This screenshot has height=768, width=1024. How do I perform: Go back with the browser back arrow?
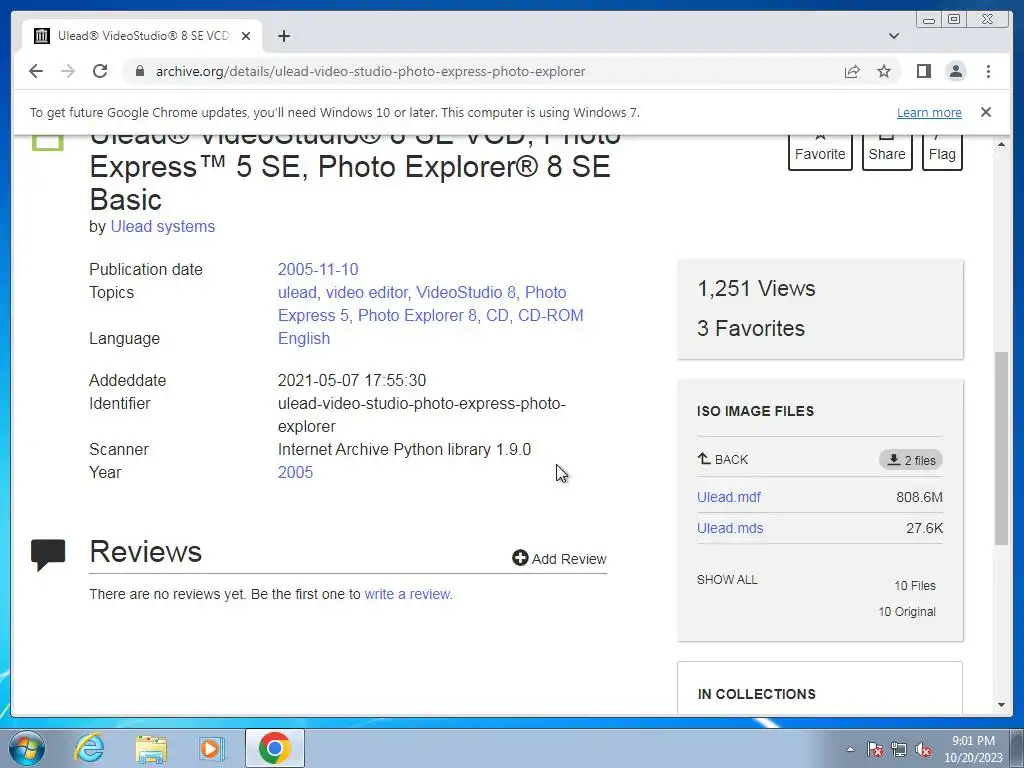36,71
